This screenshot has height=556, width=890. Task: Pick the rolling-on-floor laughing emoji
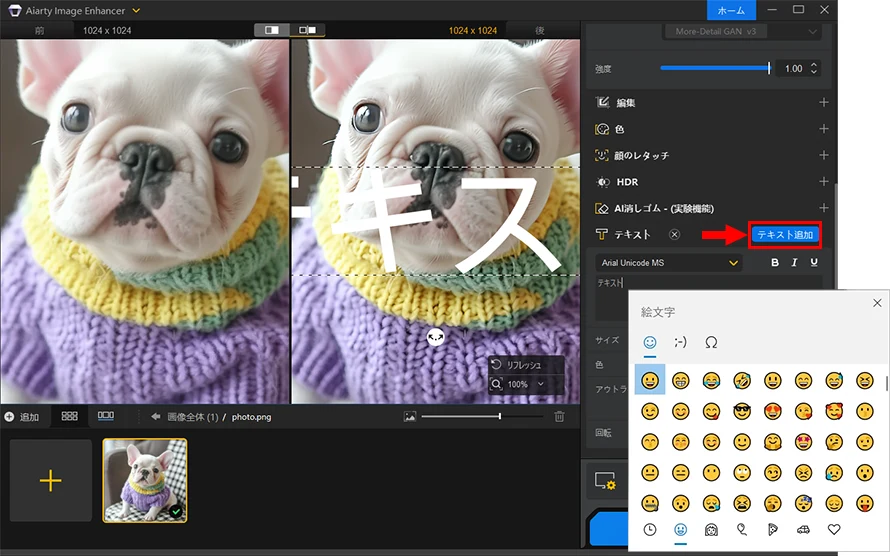point(742,380)
